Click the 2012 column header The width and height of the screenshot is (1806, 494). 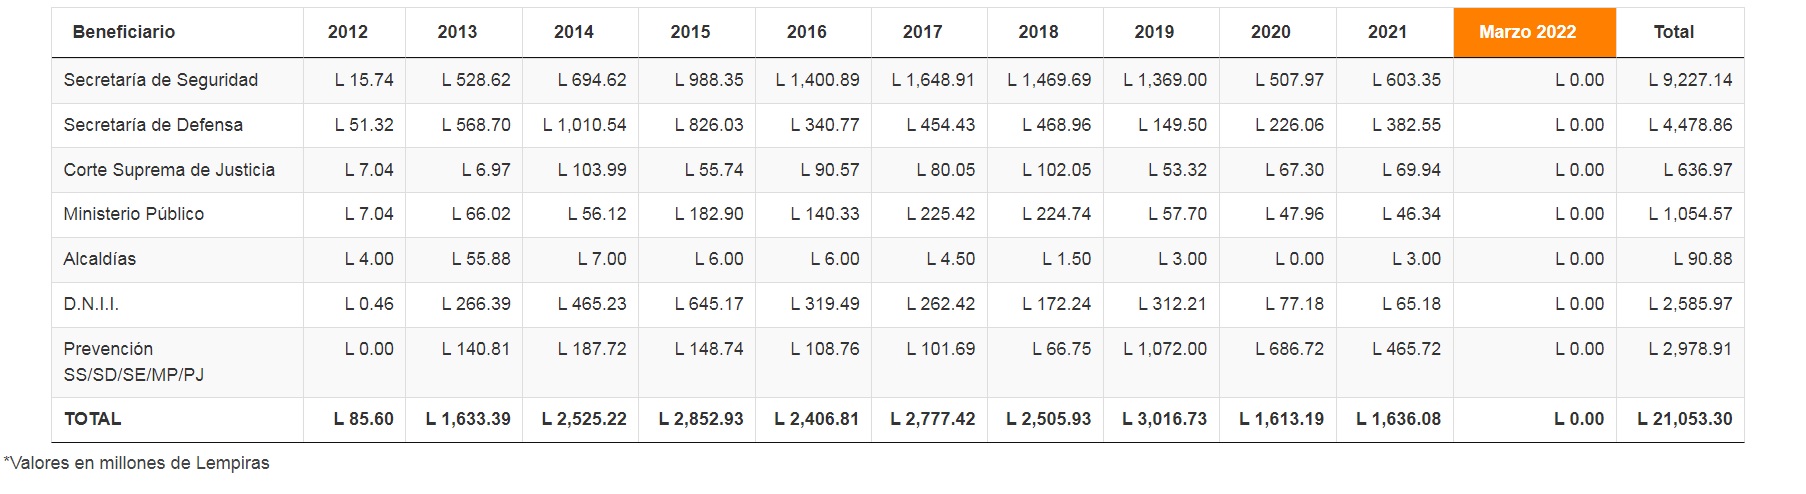(348, 32)
